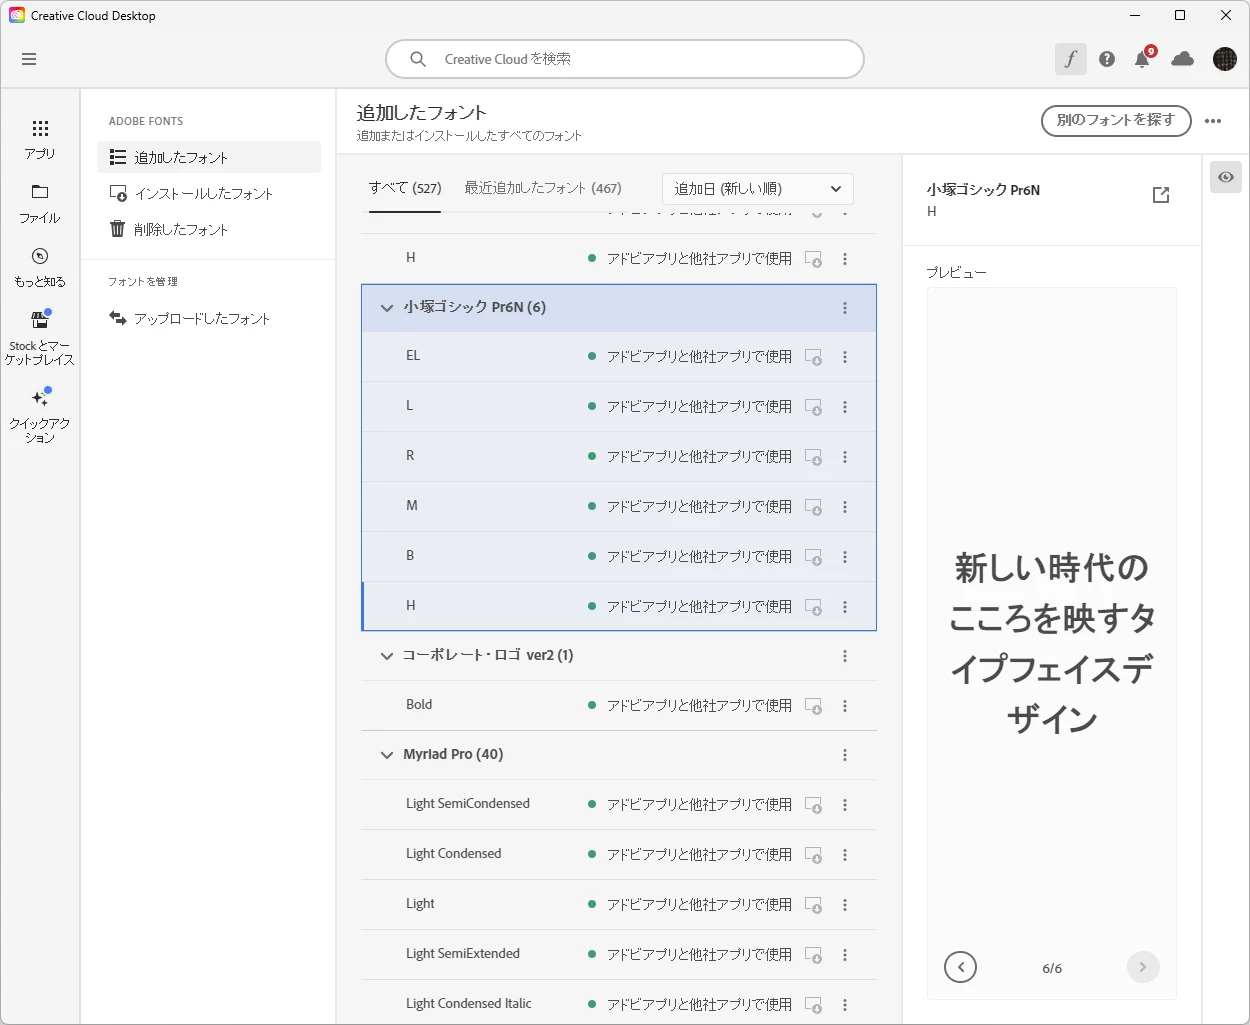Select the Light Condensed Italic row
Viewport: 1250px width, 1025px height.
(619, 1004)
